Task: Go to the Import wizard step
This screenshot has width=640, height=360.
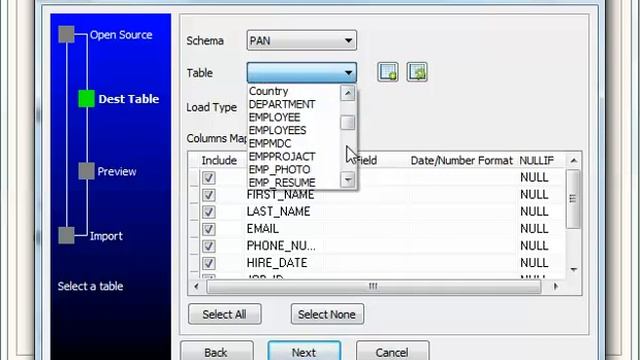Action: click(x=106, y=236)
